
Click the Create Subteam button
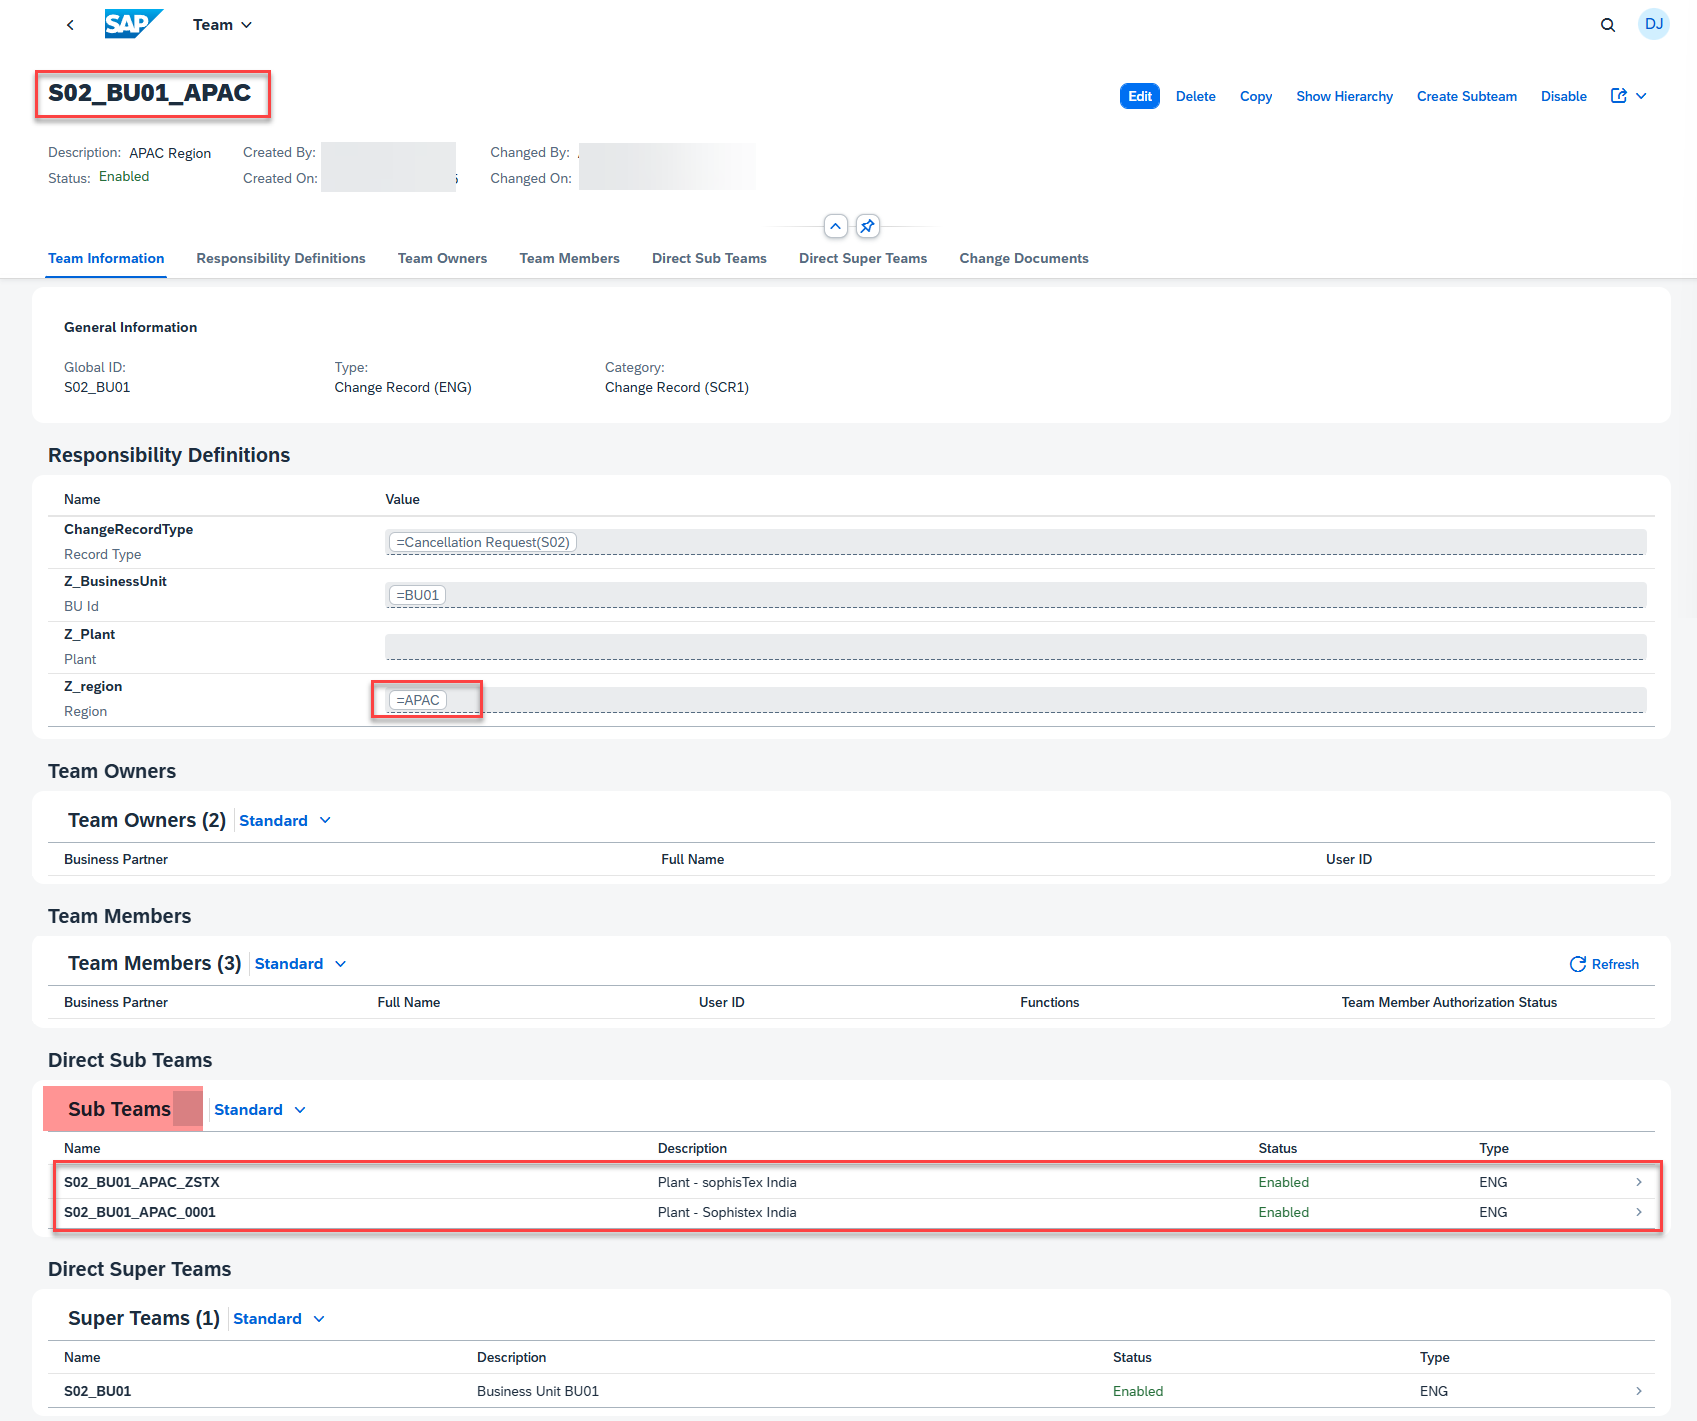(x=1466, y=96)
